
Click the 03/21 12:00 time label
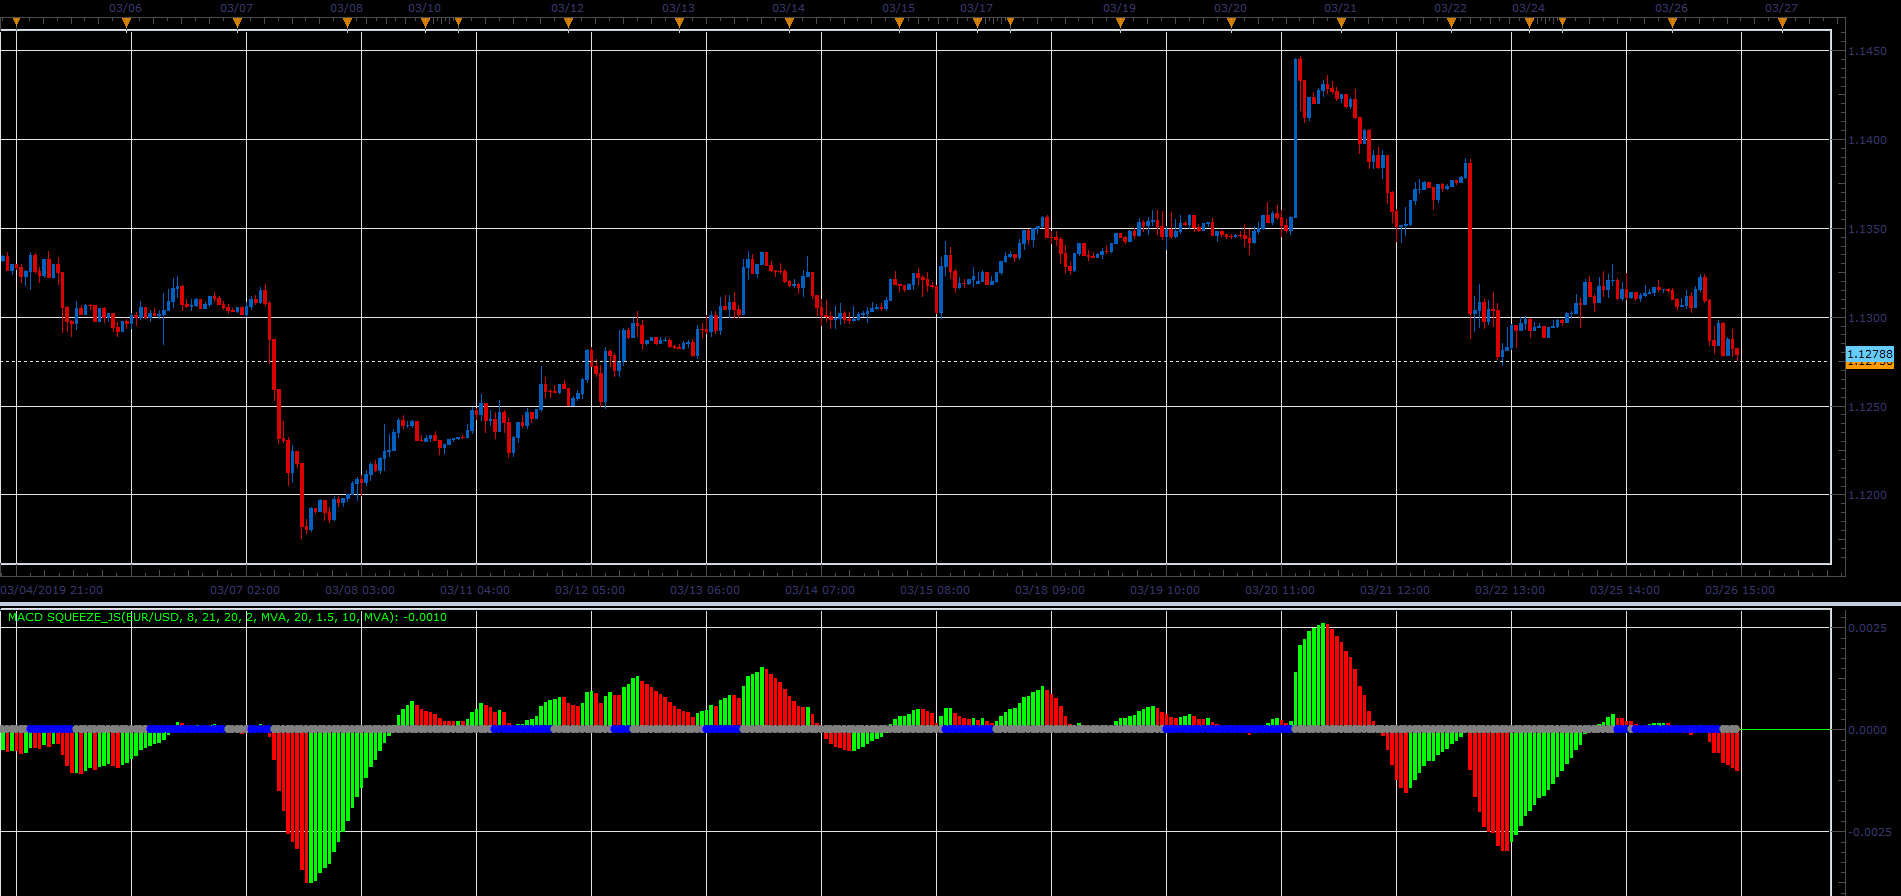[x=1395, y=590]
